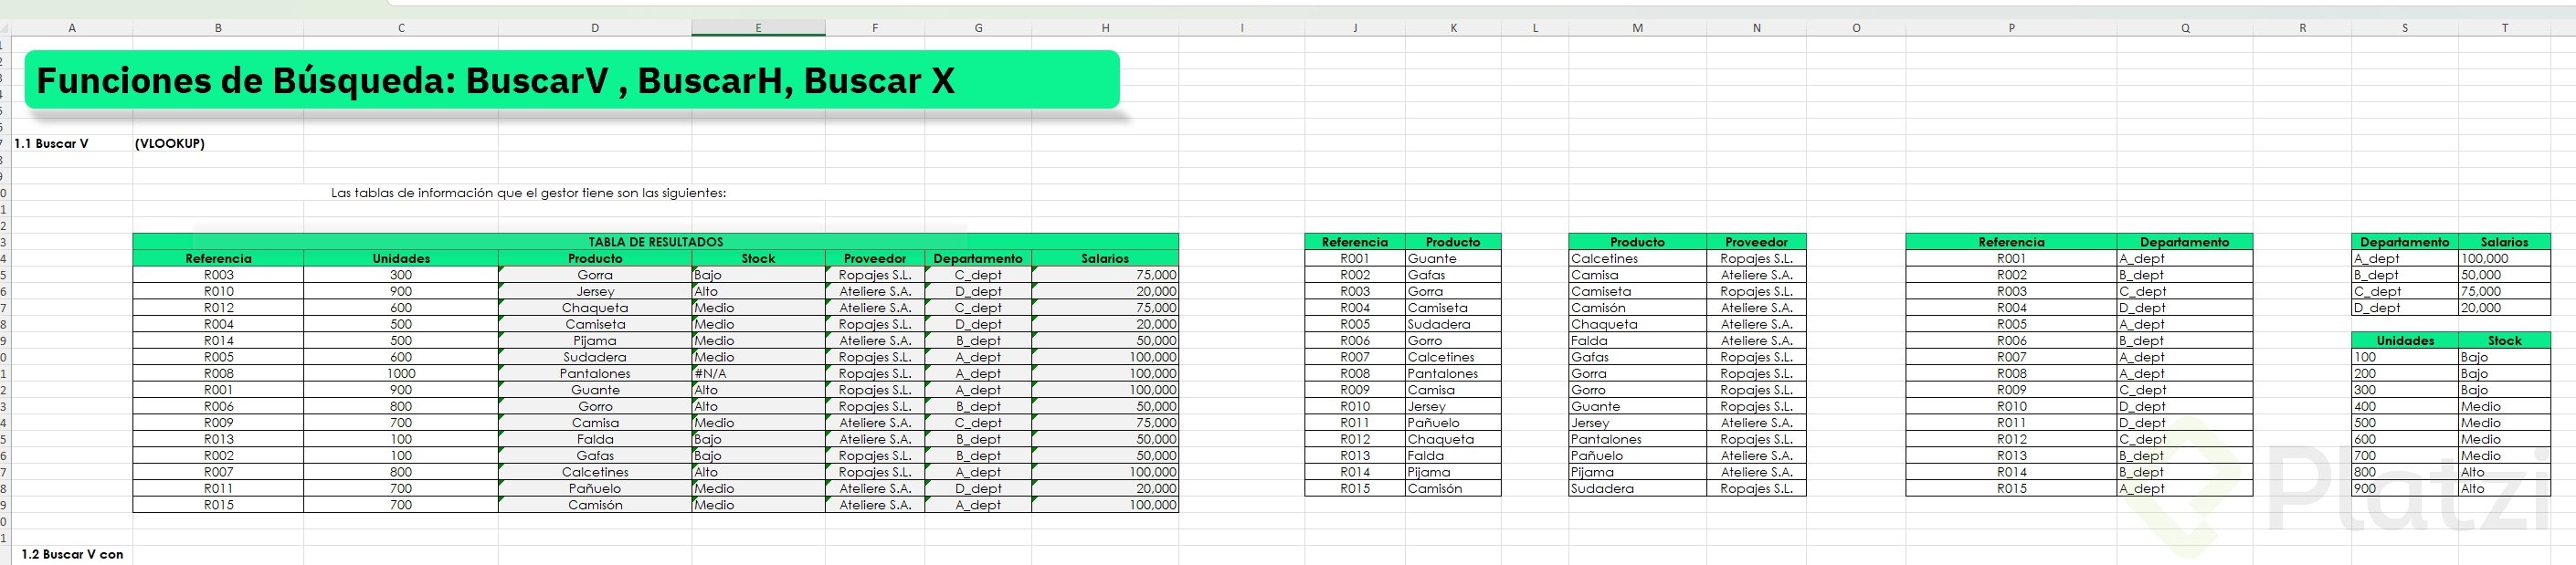Select 'Ropajes S.L.' beside Calcetines in Producto-Proveedor table

click(x=1756, y=258)
